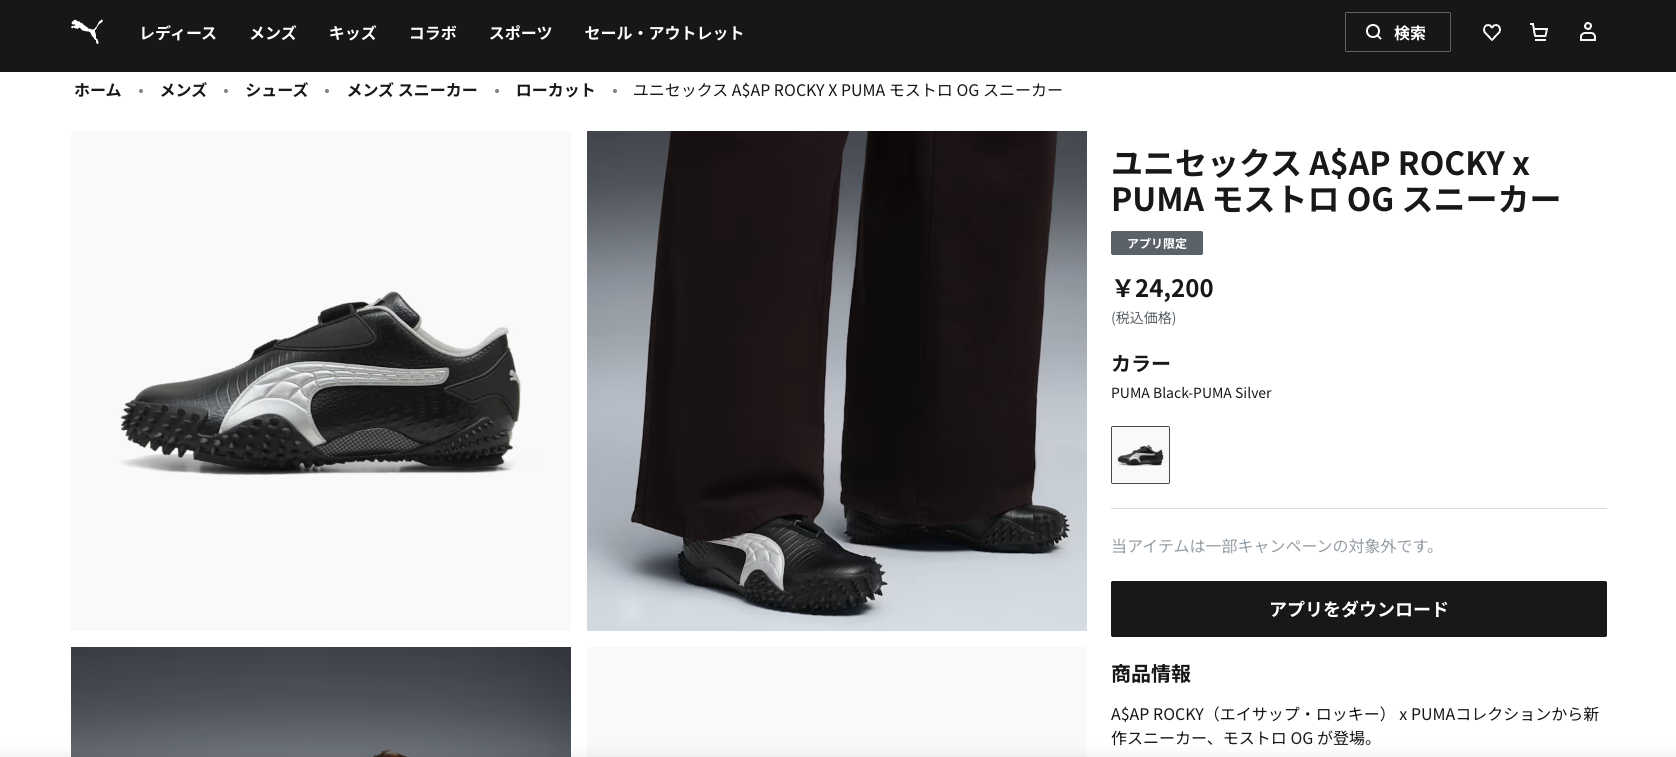Open the model wearing shoes image

pyautogui.click(x=837, y=381)
